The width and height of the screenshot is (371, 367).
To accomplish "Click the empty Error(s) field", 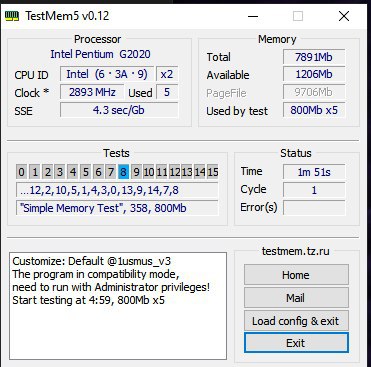I will (x=314, y=208).
